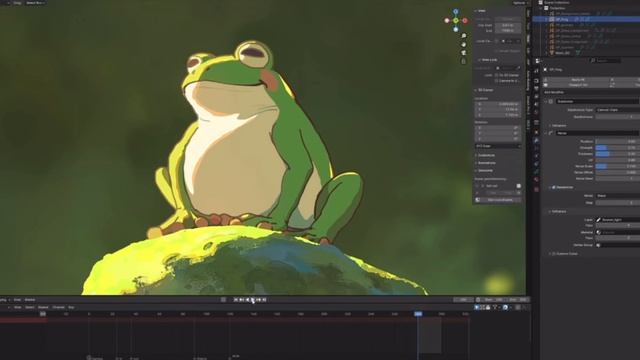Viewport: 640px width, 360px height.
Task: Click the timeline filter funnel icon
Action: click(495, 307)
